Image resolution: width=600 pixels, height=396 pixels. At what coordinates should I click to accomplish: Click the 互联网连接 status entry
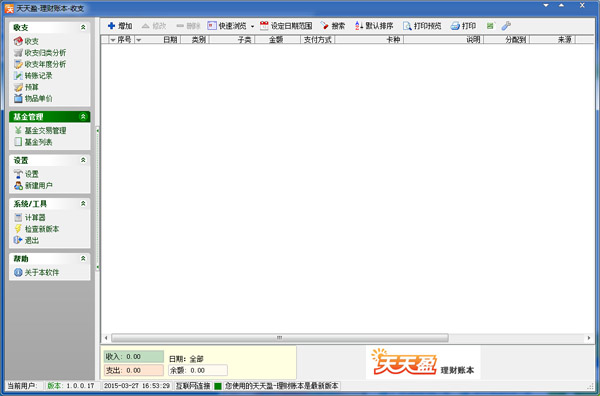pos(193,386)
